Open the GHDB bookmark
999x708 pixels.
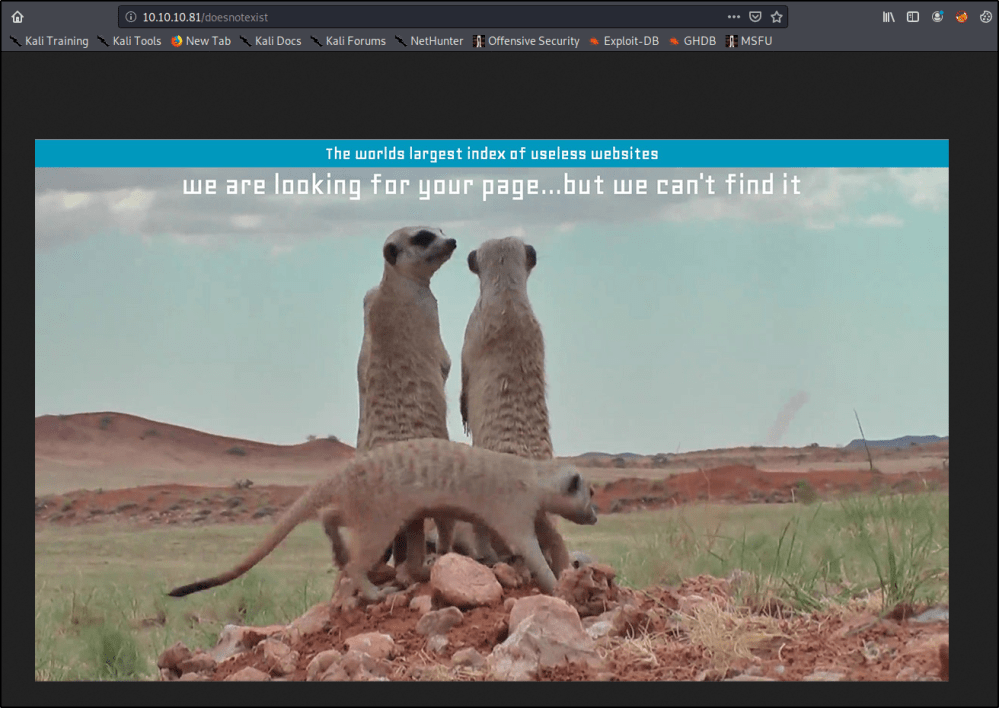click(693, 41)
